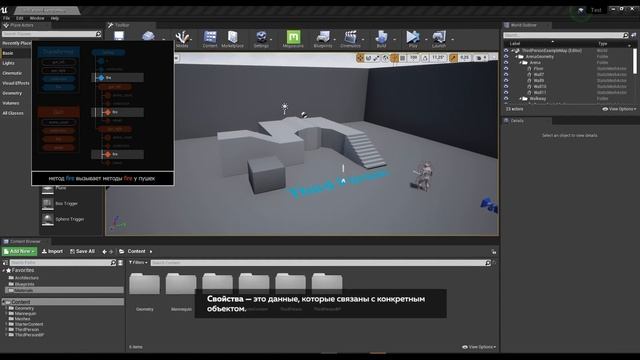Image resolution: width=640 pixels, height=360 pixels.
Task: Toggle visibility of ThirdPersonExampleMap row
Action: [x=506, y=51]
